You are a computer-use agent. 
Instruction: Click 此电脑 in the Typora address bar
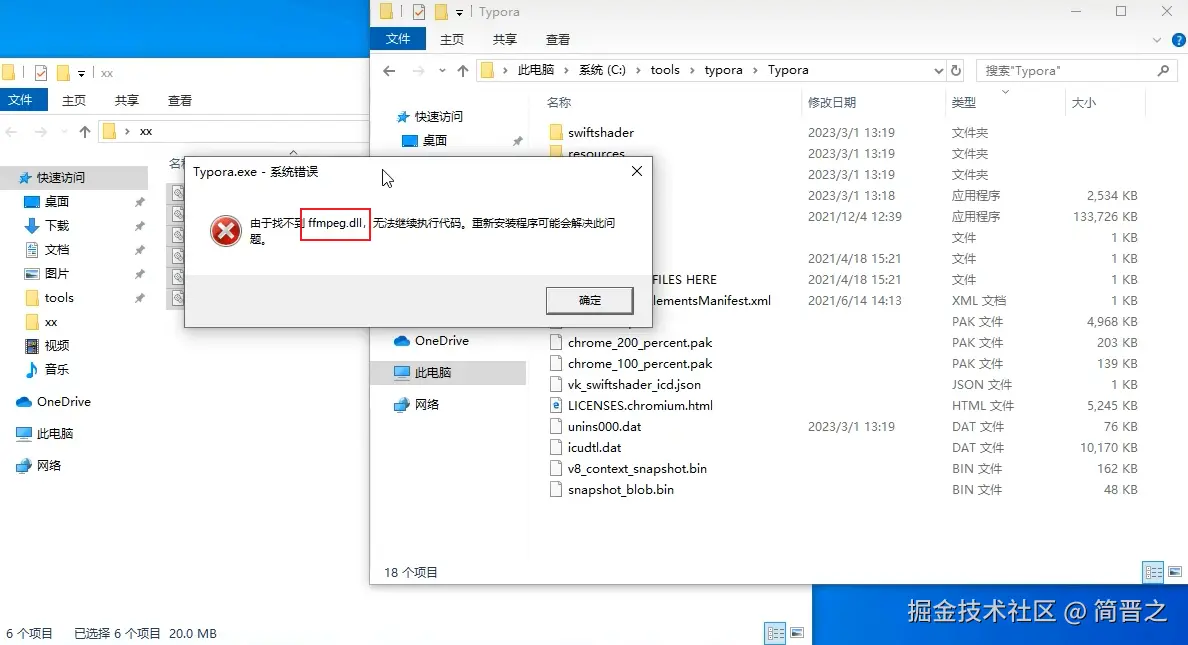(536, 70)
